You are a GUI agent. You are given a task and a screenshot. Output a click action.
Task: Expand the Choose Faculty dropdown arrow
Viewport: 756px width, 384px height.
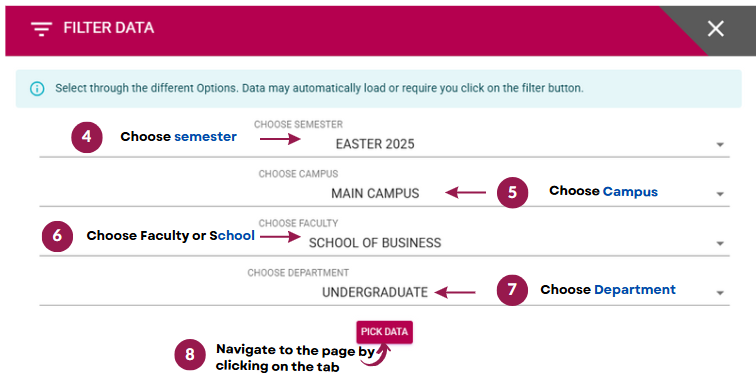pyautogui.click(x=720, y=244)
